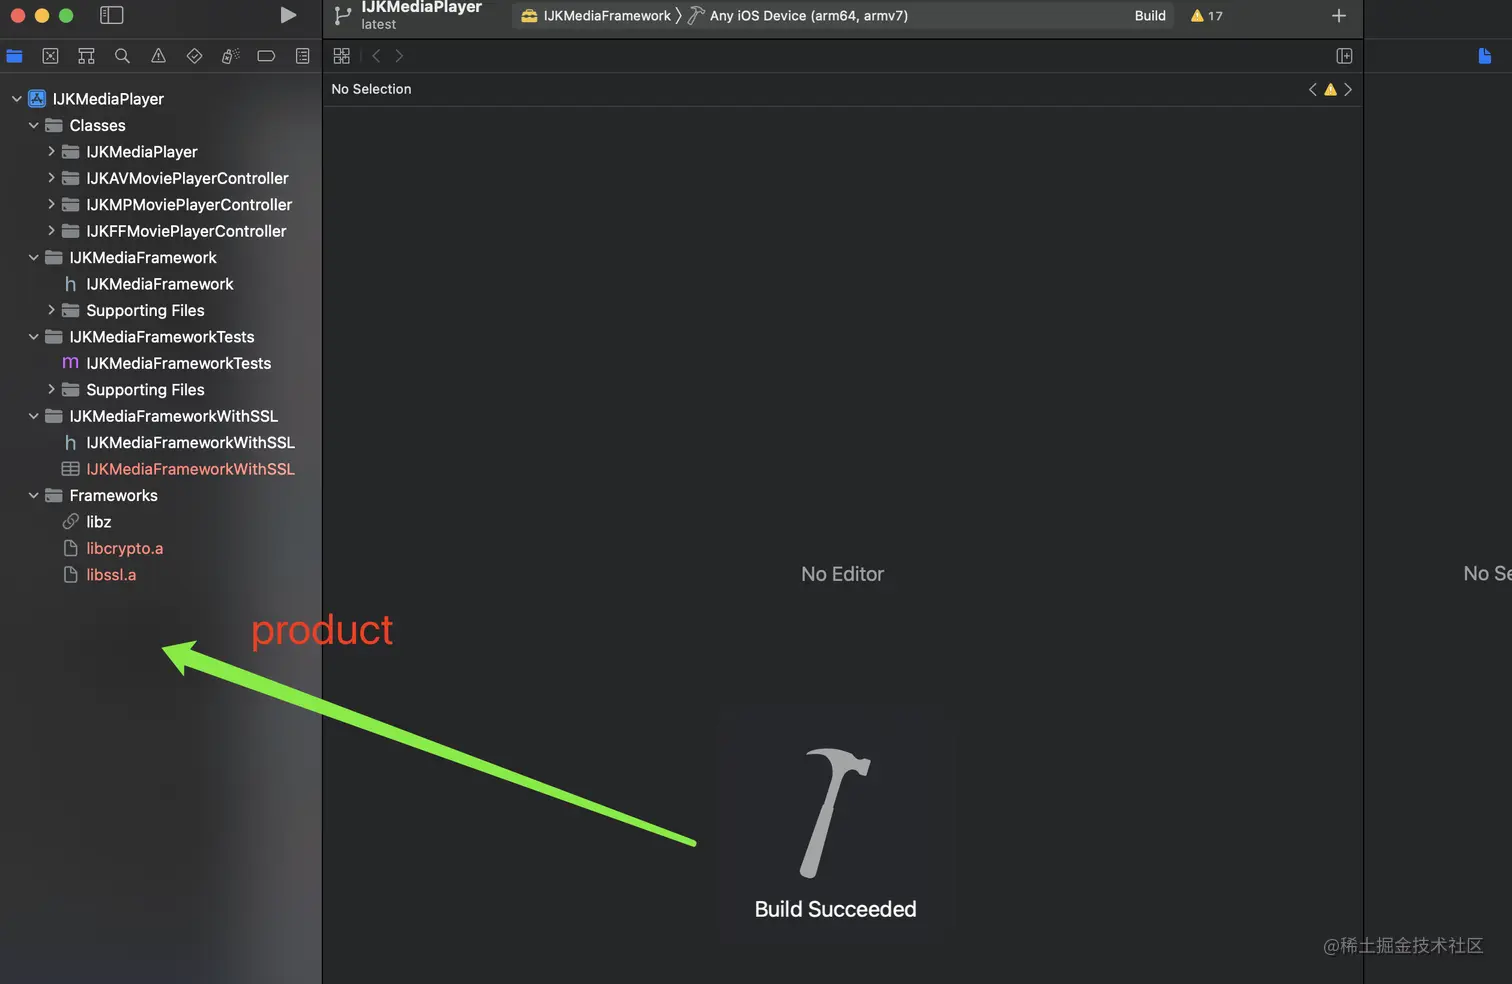1512x984 pixels.
Task: Collapse the IJKMediaFrameworkWithSSL group
Action: 33,416
